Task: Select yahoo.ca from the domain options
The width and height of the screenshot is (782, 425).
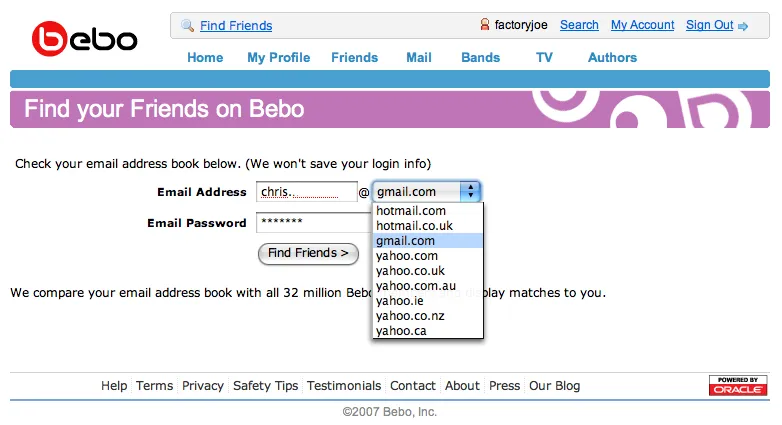Action: 401,331
